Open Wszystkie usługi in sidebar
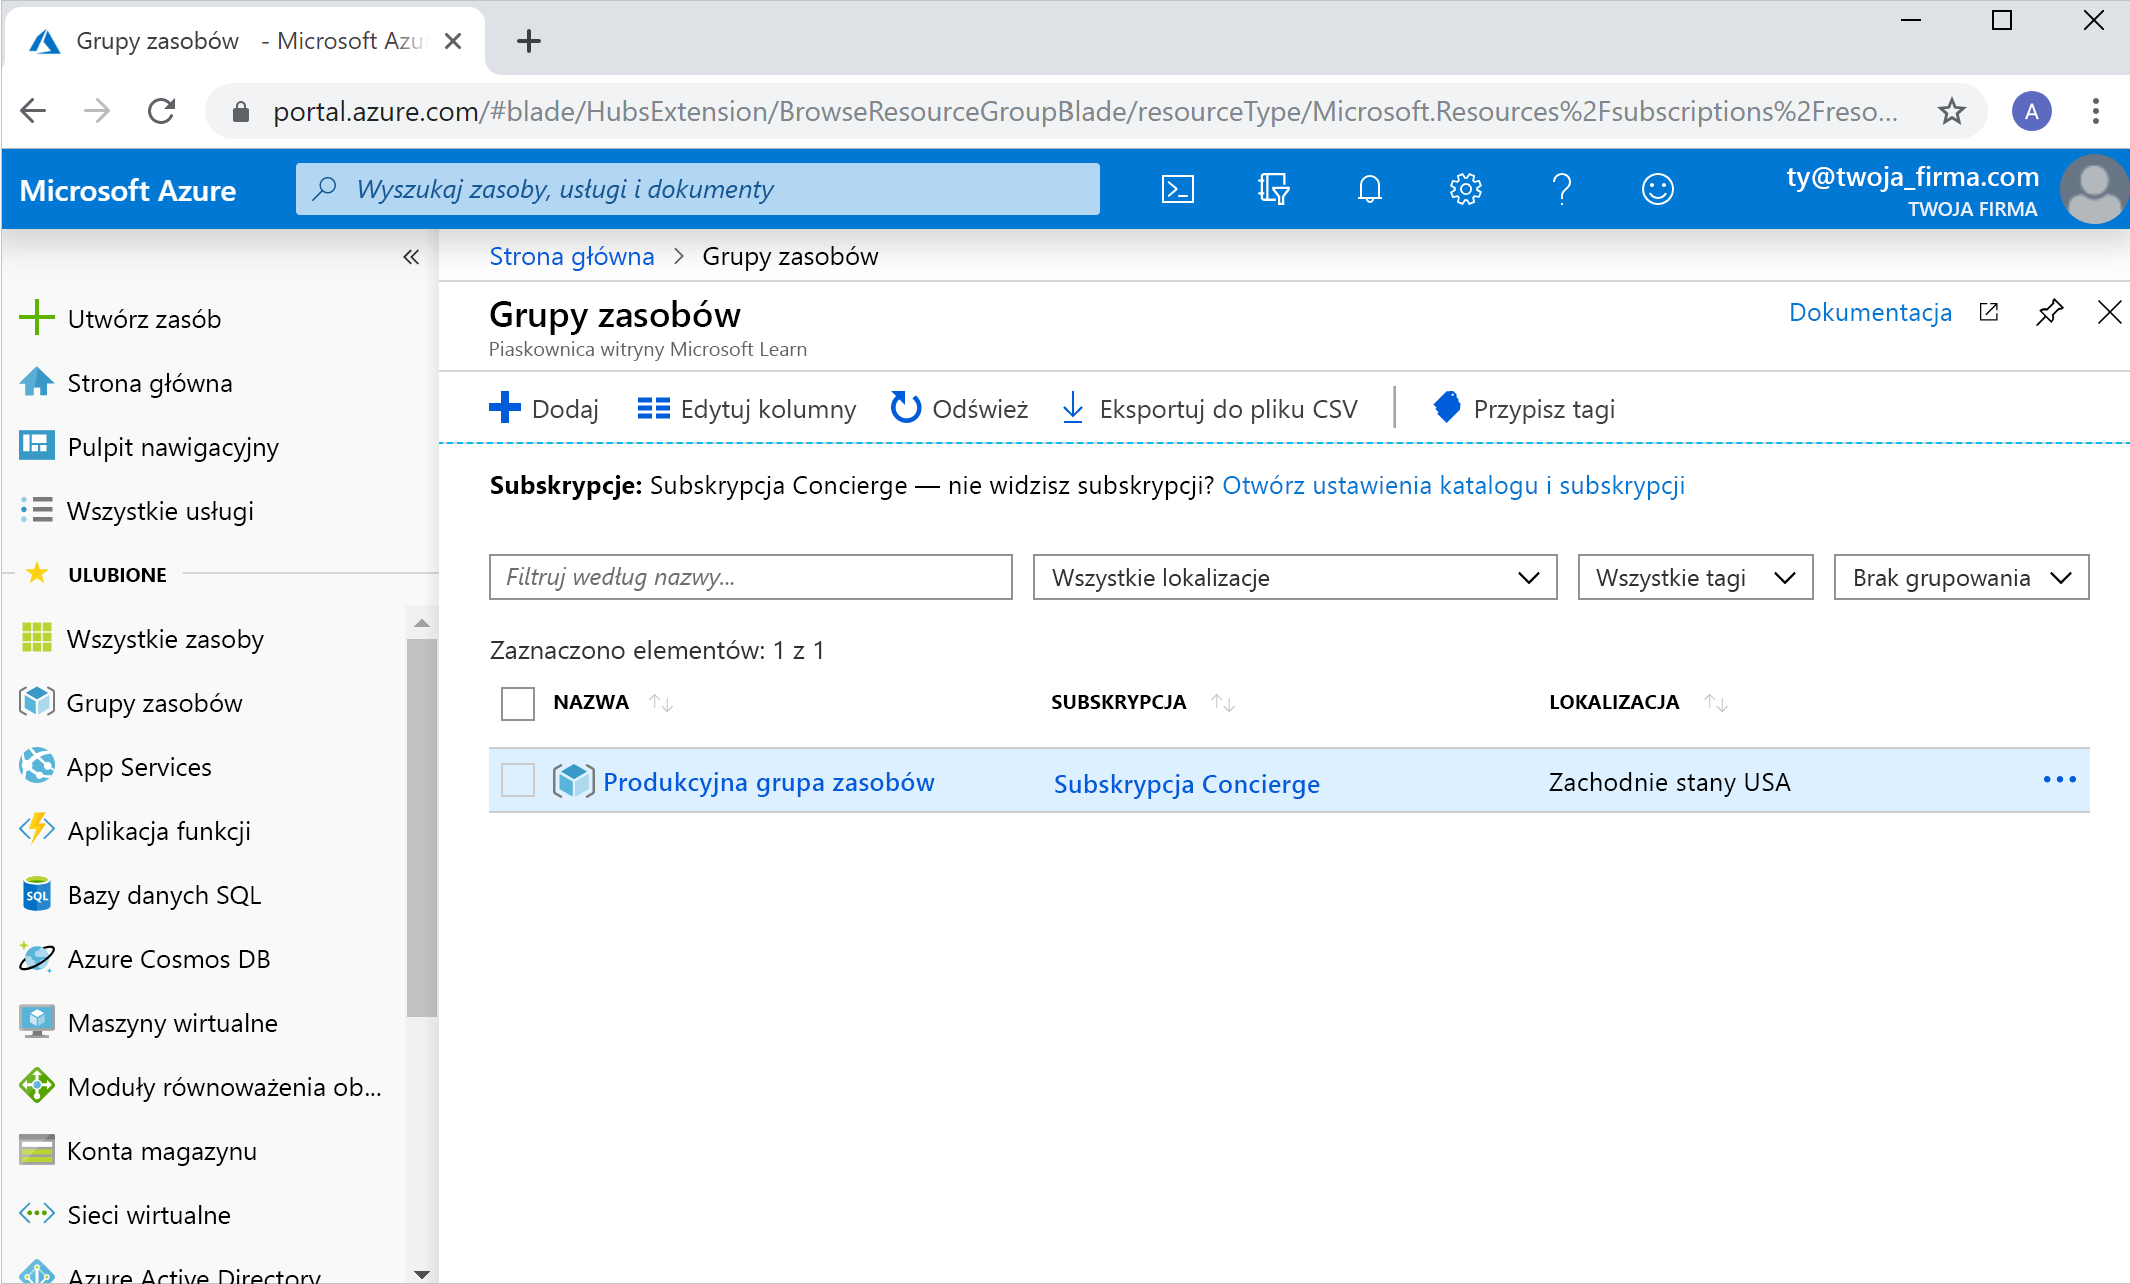The height and width of the screenshot is (1284, 2130). pos(137,511)
